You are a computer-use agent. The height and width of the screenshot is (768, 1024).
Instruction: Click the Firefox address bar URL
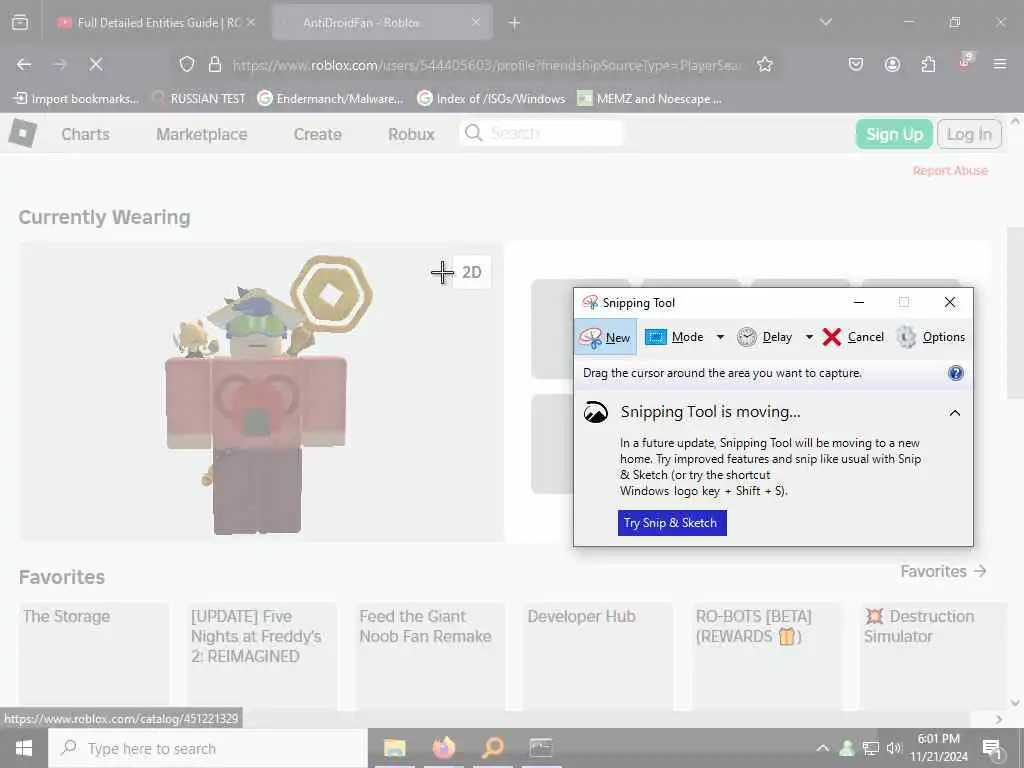(x=487, y=65)
